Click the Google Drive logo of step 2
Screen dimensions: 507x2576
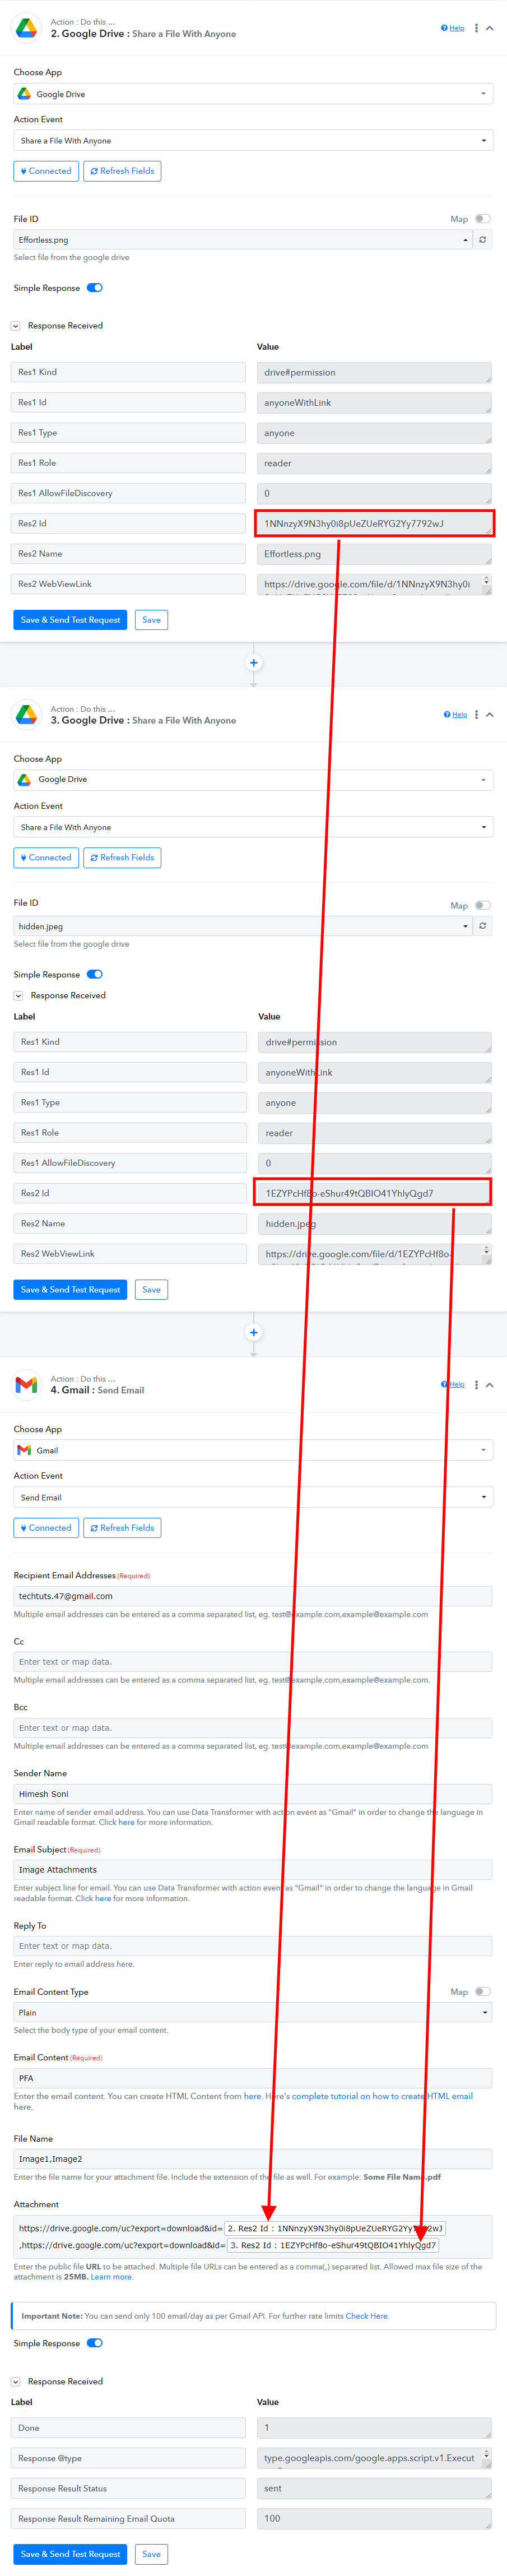coord(27,28)
